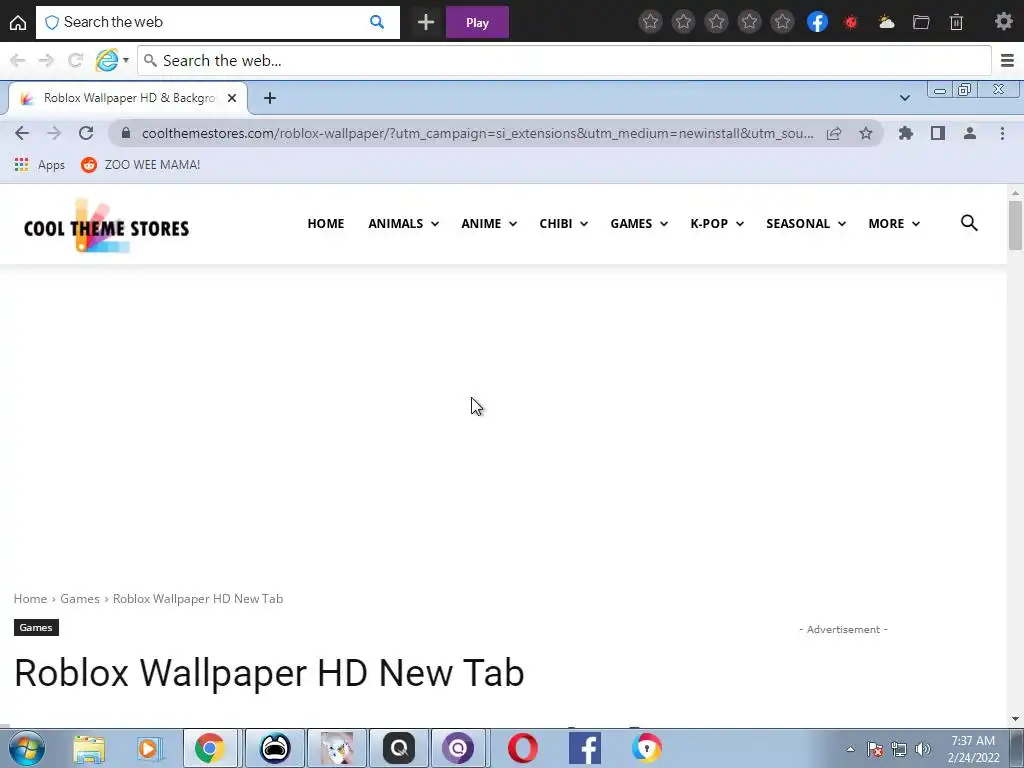1024x768 pixels.
Task: Click the red ladybug icon
Action: tap(850, 22)
